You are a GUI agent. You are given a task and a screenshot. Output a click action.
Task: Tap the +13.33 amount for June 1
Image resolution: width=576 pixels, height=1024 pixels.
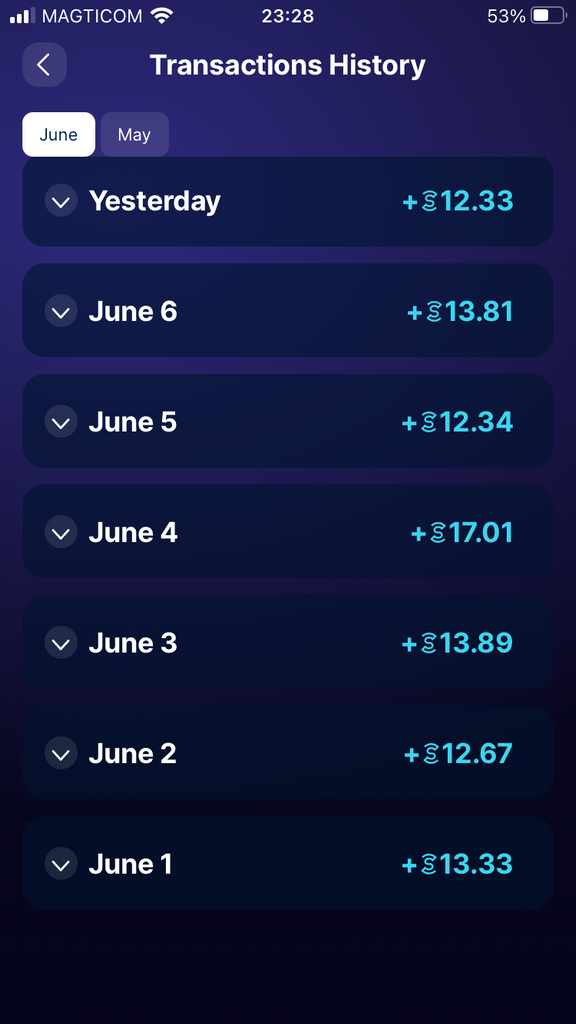point(457,864)
